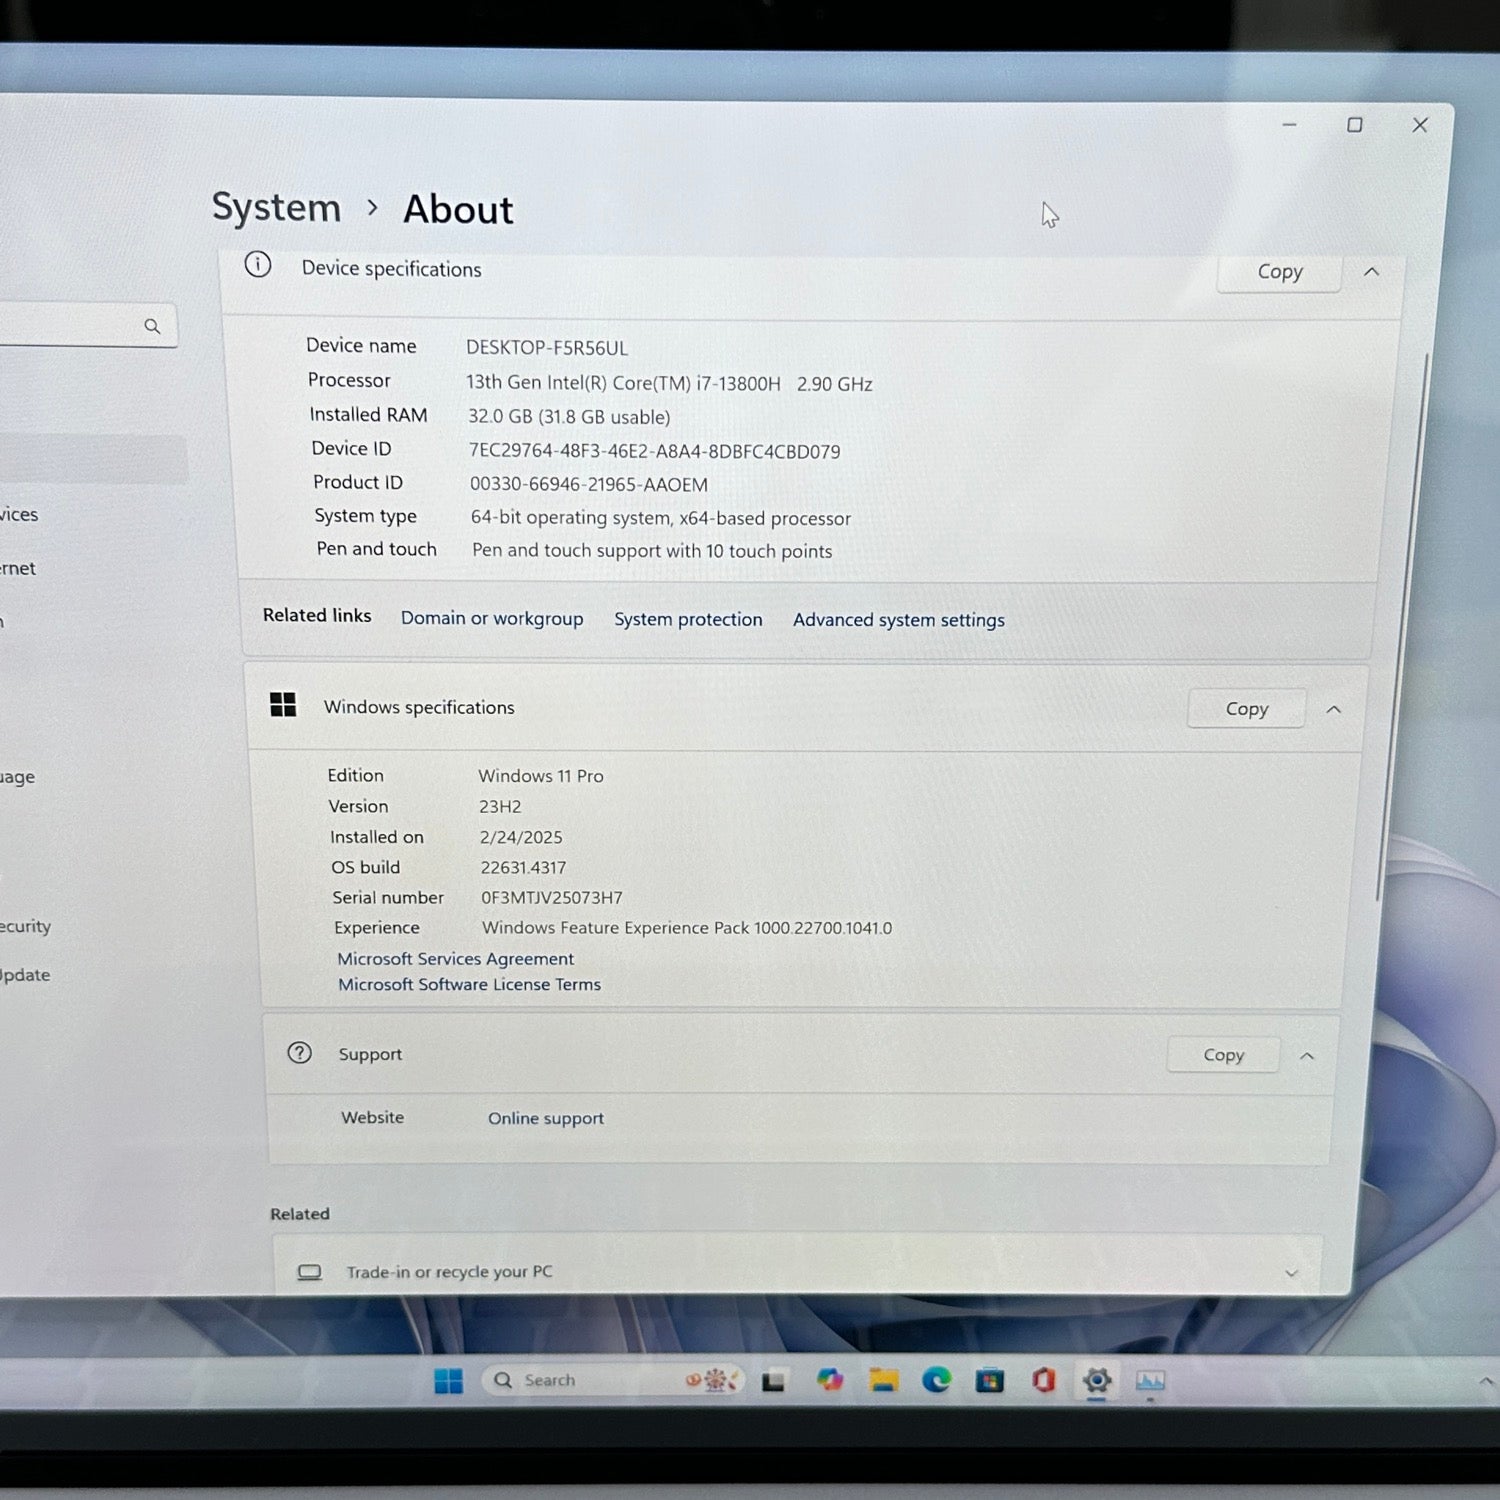Collapse the Device specifications section
Screen dimensions: 1500x1500
[1372, 272]
